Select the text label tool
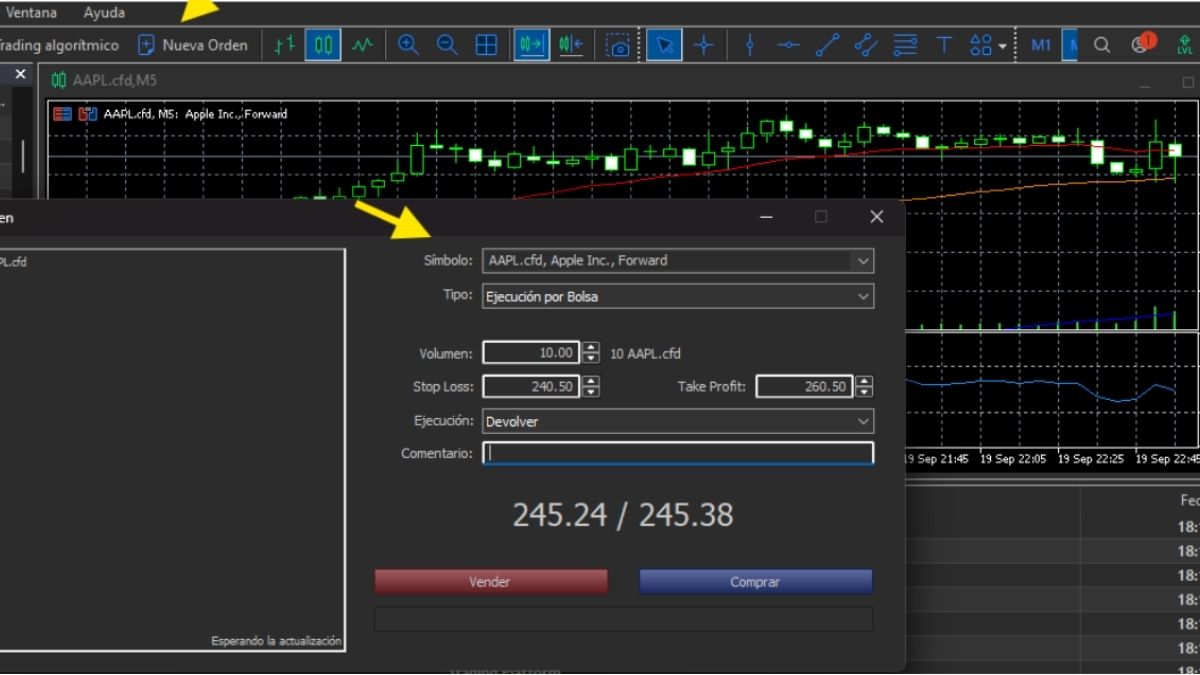 pyautogui.click(x=944, y=45)
